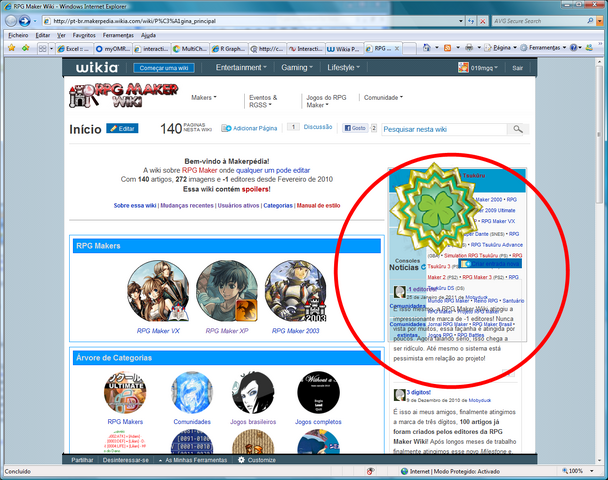Go to the home page with the house icon
Screen dimensions: 608x480
click(427, 48)
